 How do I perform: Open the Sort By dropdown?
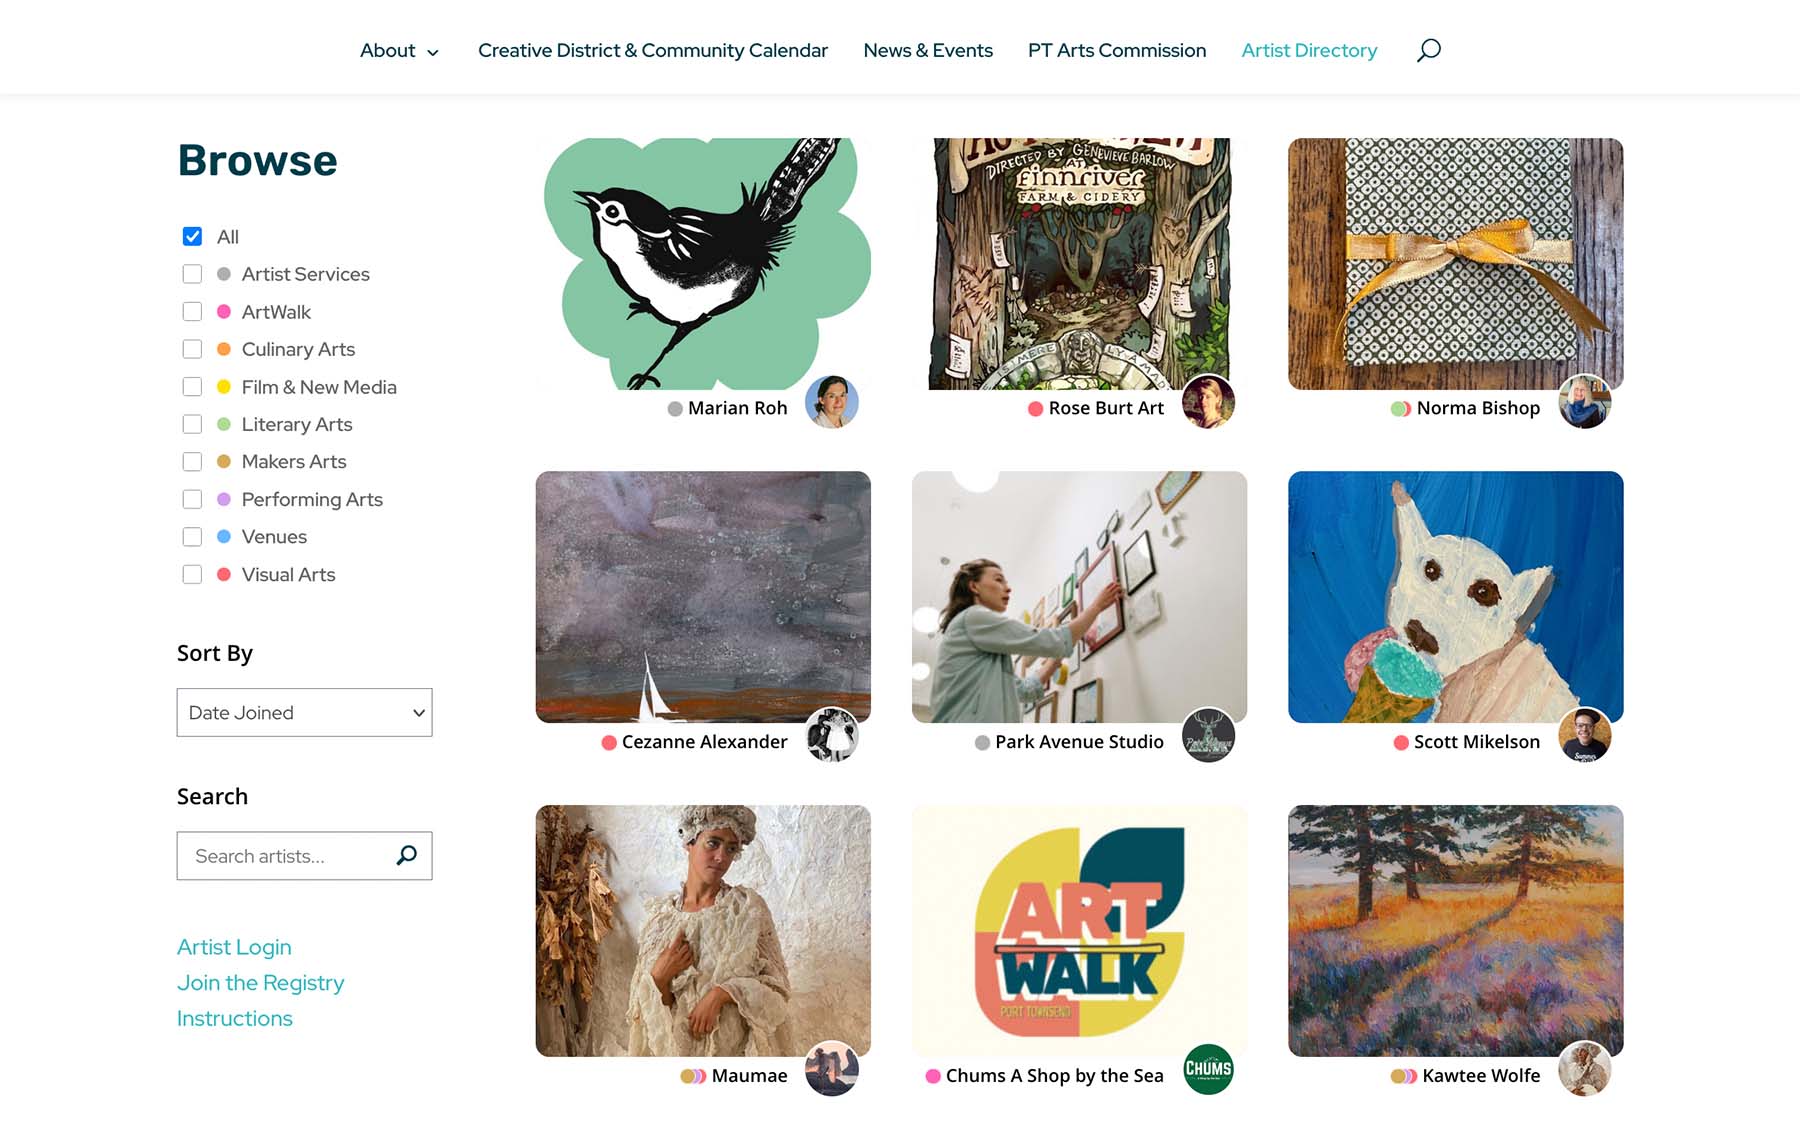point(304,712)
